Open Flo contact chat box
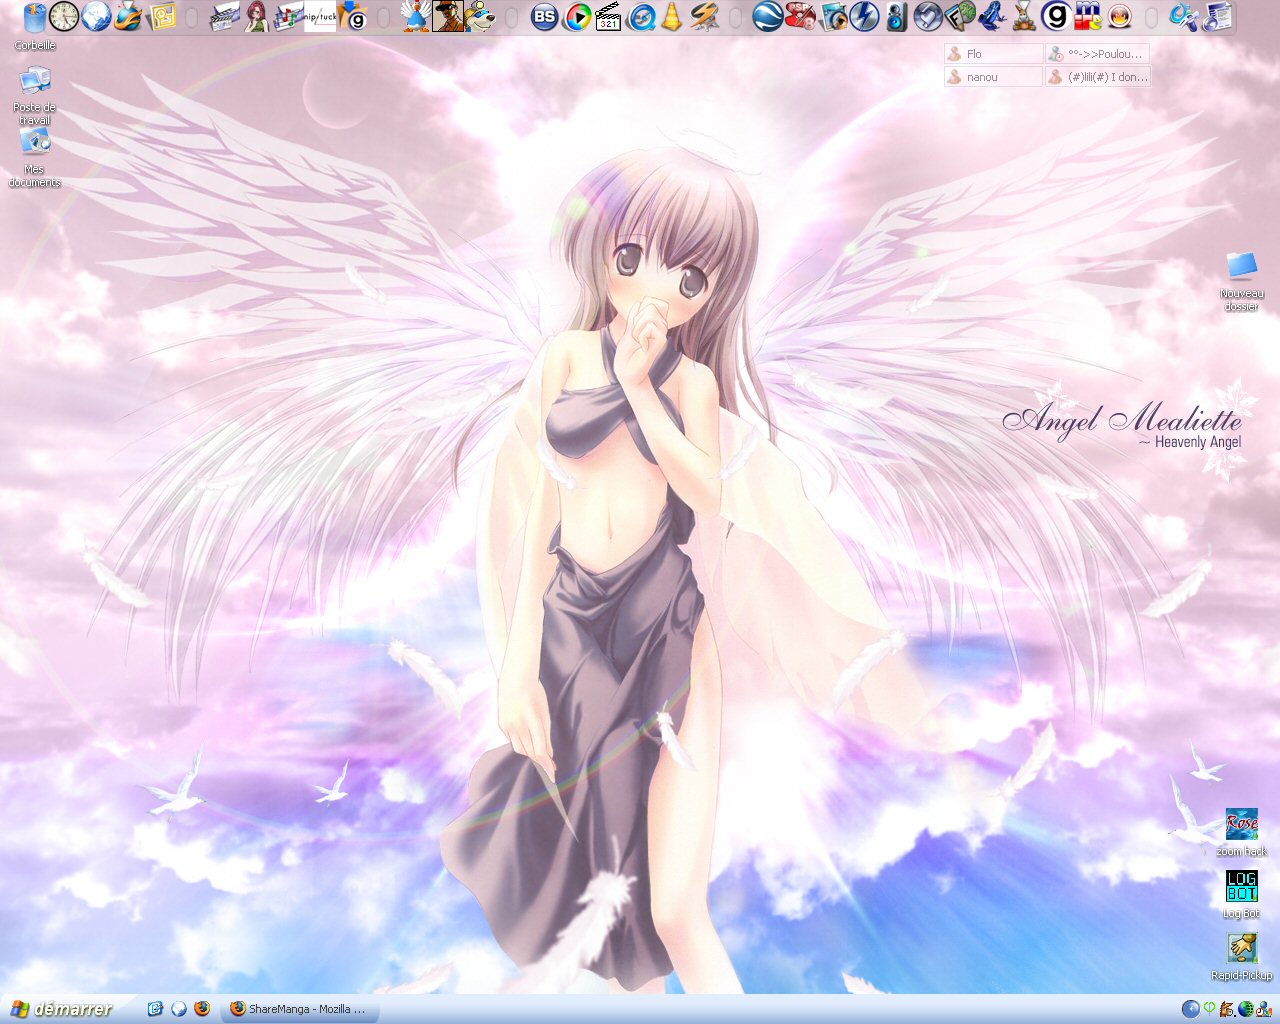The width and height of the screenshot is (1280, 1024). point(994,54)
